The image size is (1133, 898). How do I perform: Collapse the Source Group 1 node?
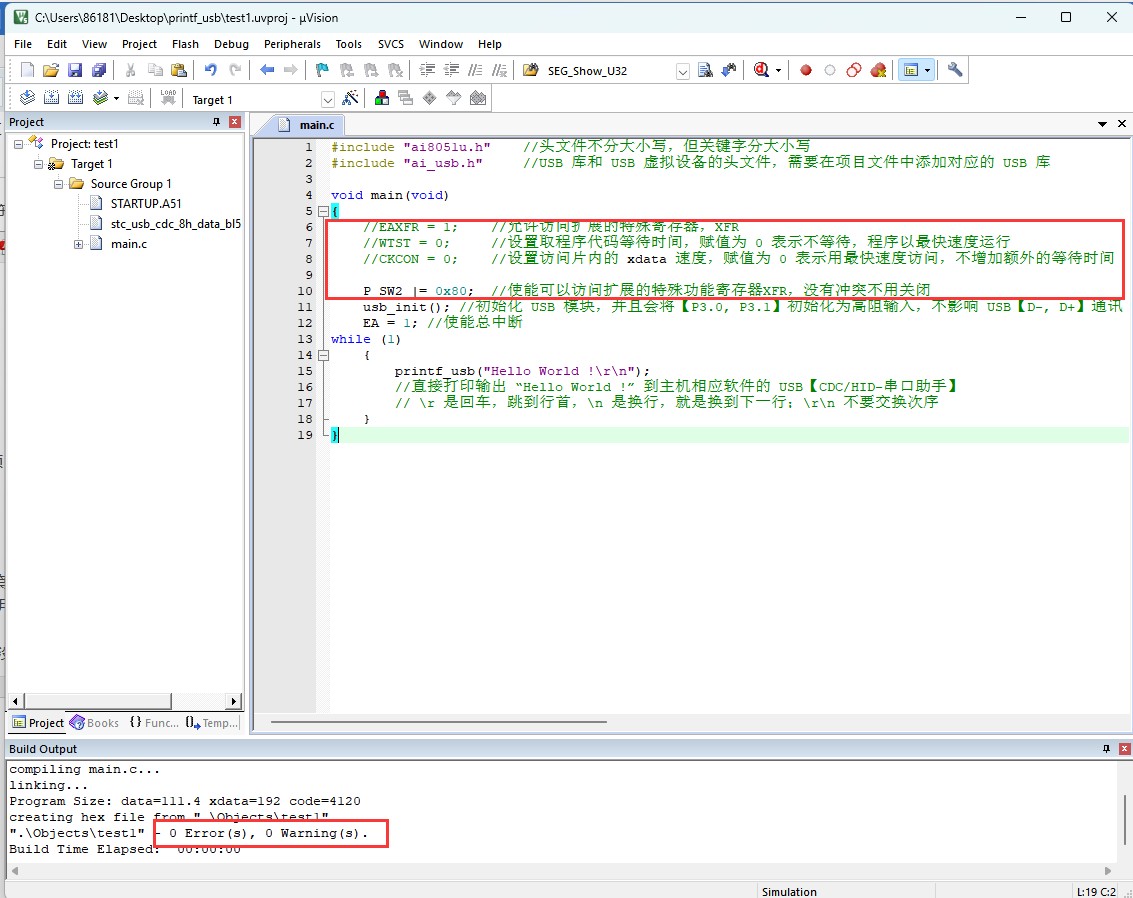coord(59,184)
